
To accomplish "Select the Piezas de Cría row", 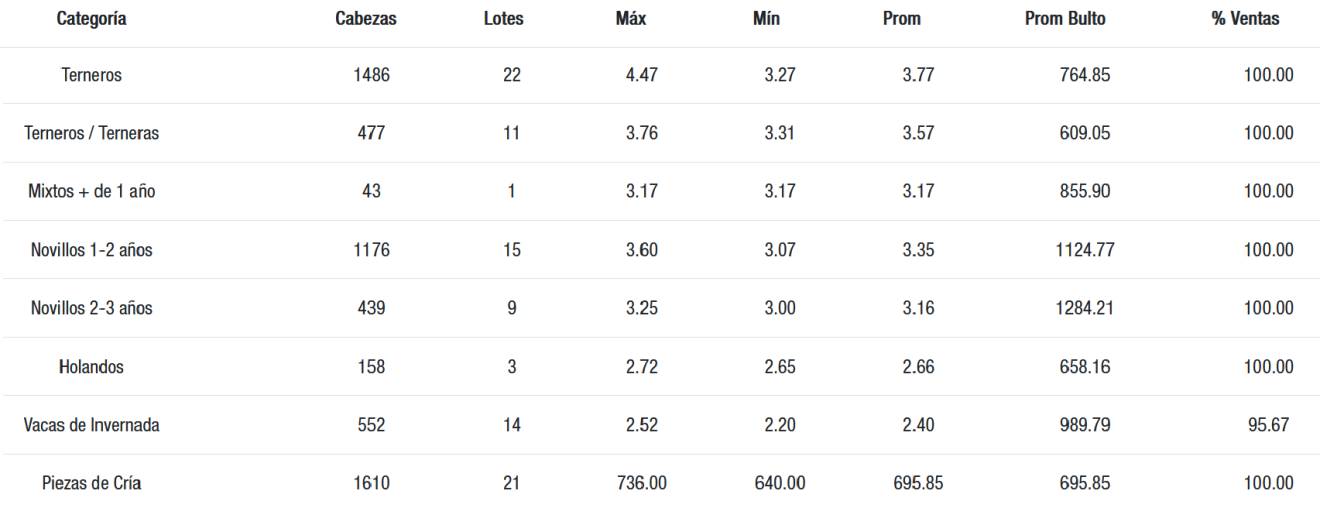I will (91, 483).
